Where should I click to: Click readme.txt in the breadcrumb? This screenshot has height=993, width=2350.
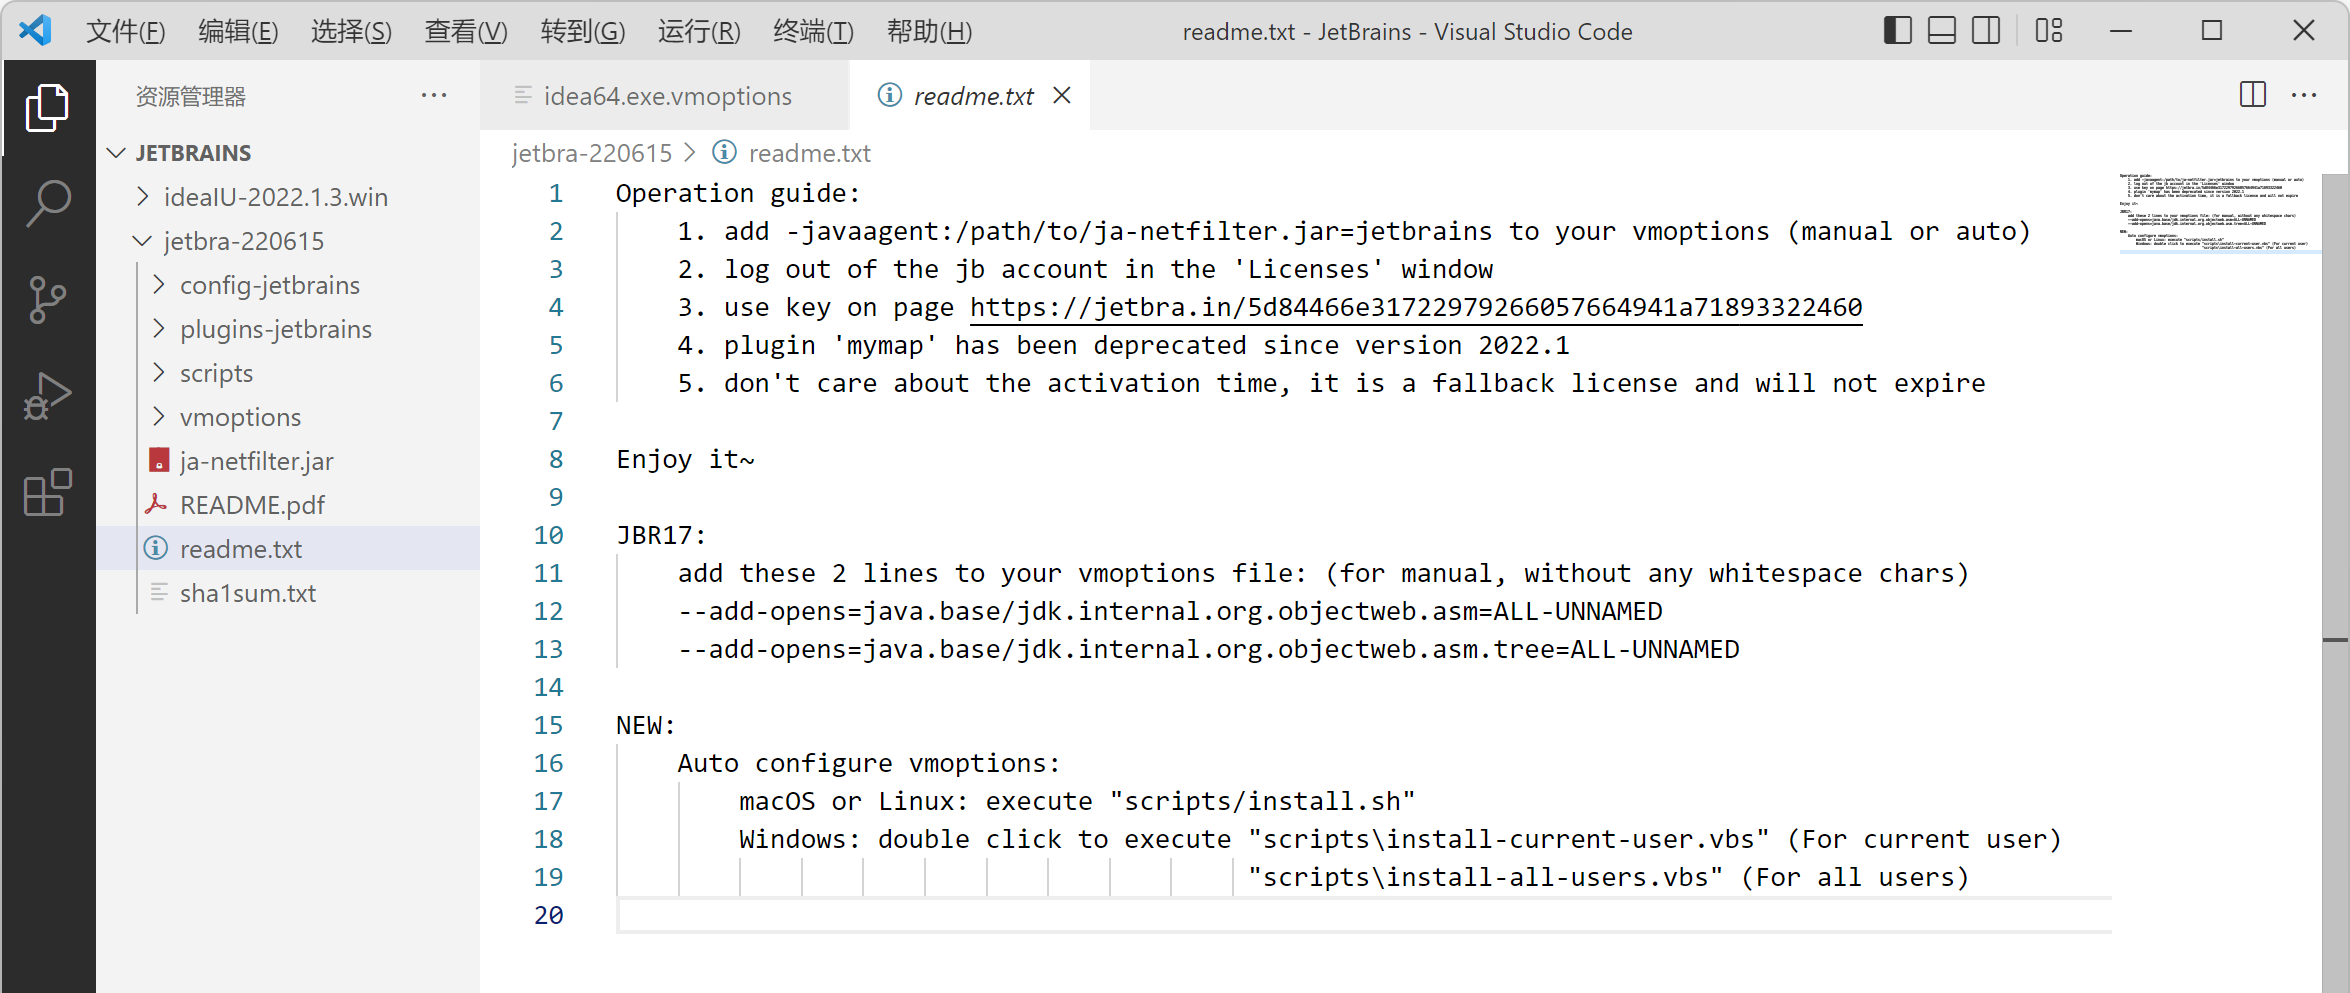point(810,152)
